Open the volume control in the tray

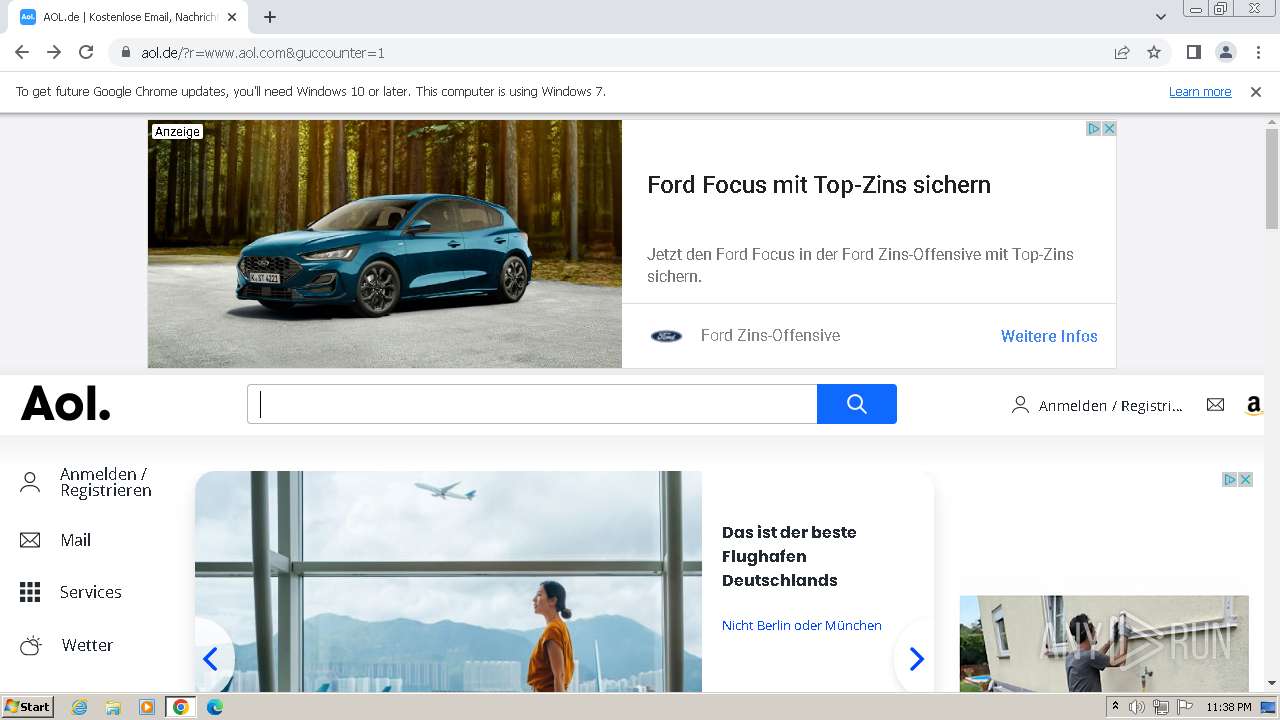pos(1137,707)
